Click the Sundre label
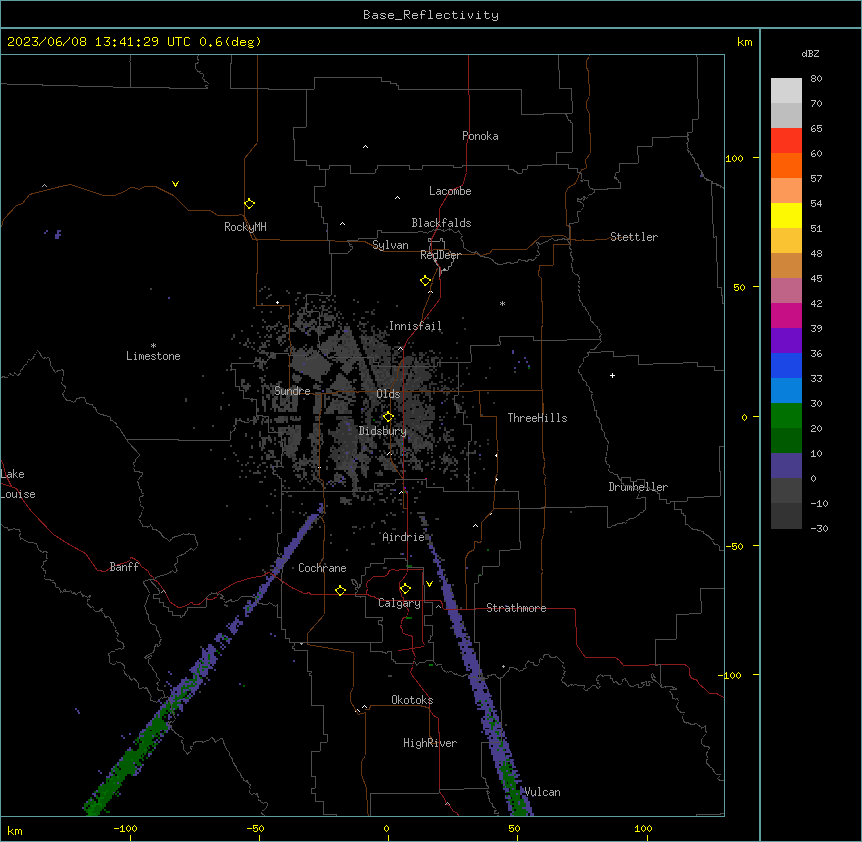Viewport: 862px width, 842px height. pos(292,391)
